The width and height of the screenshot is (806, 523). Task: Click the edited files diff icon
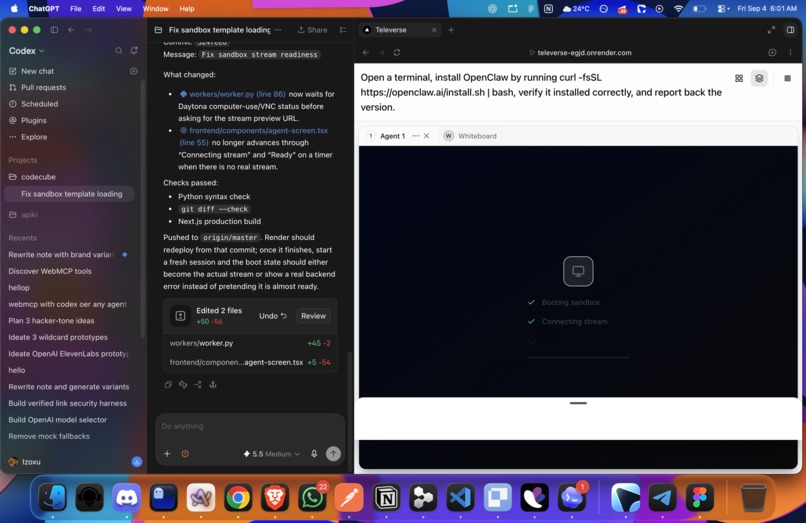180,316
